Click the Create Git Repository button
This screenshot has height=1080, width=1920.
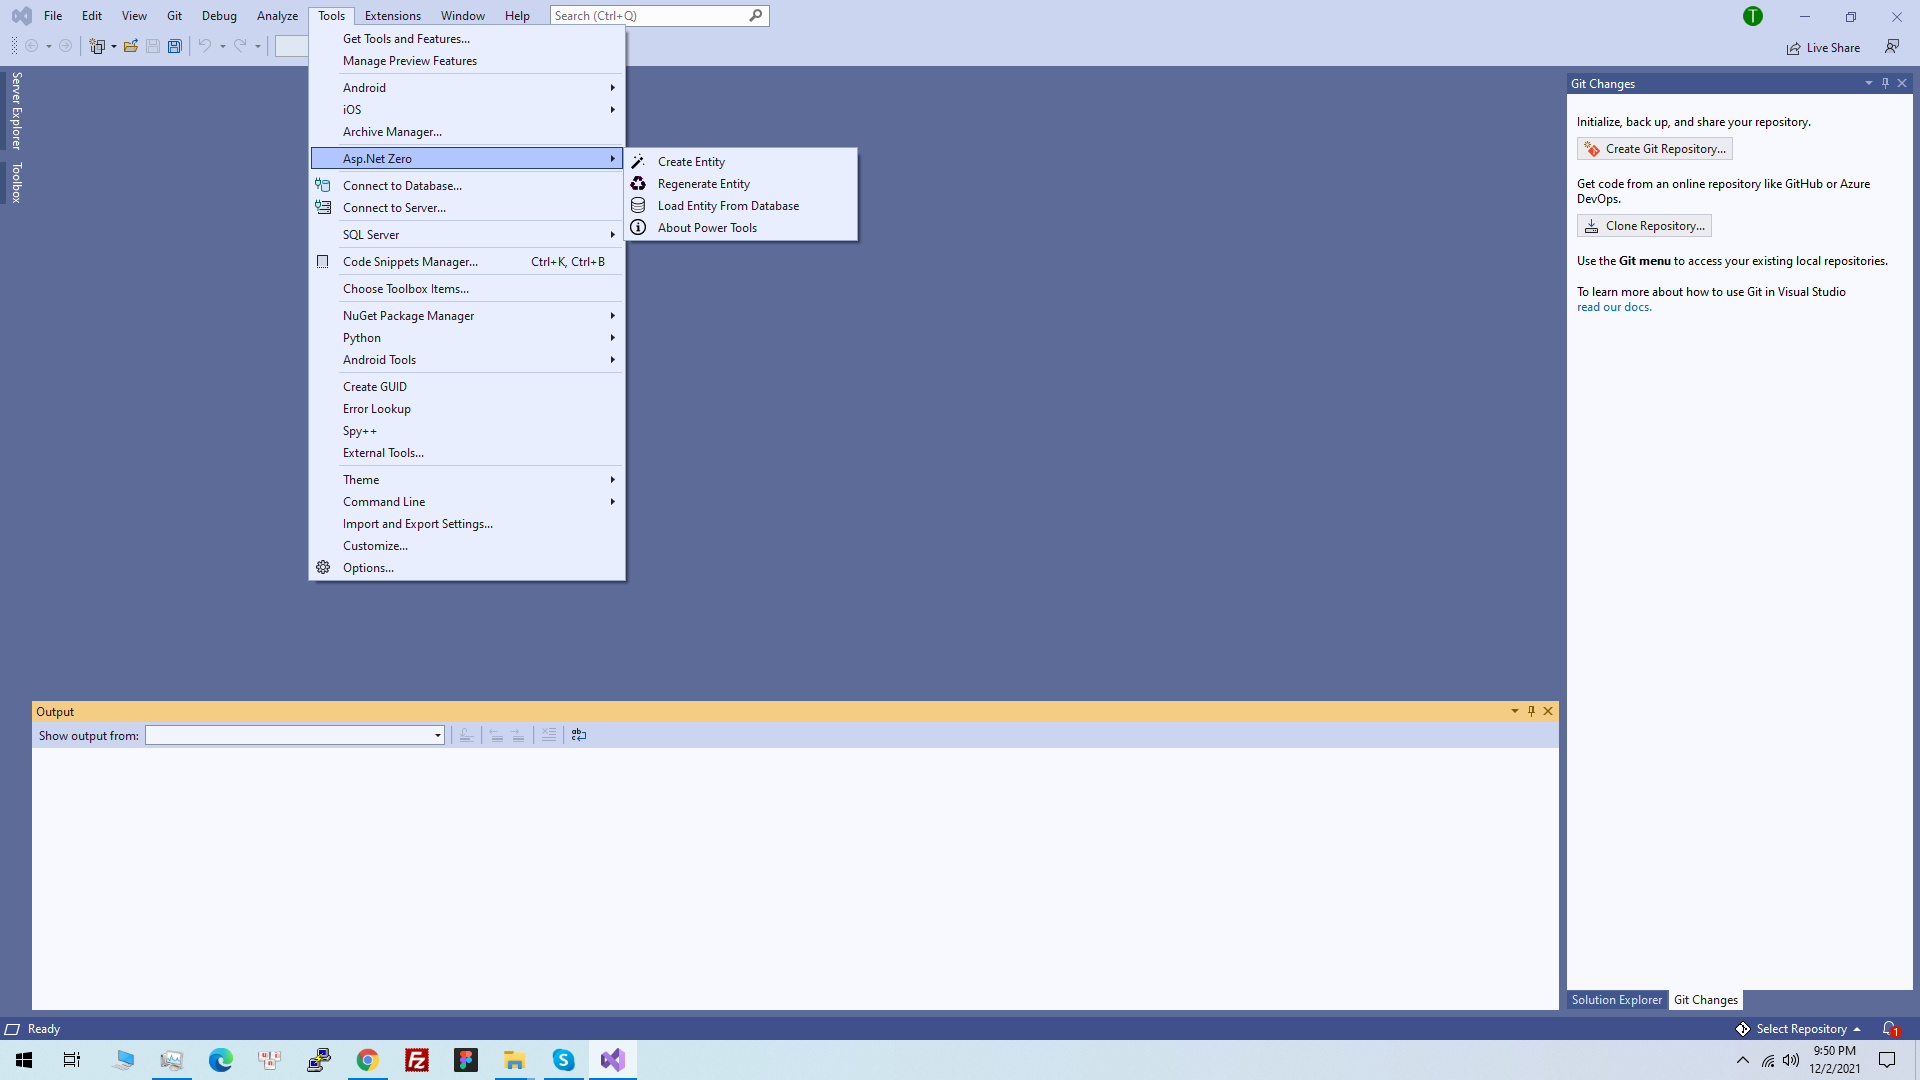1655,149
